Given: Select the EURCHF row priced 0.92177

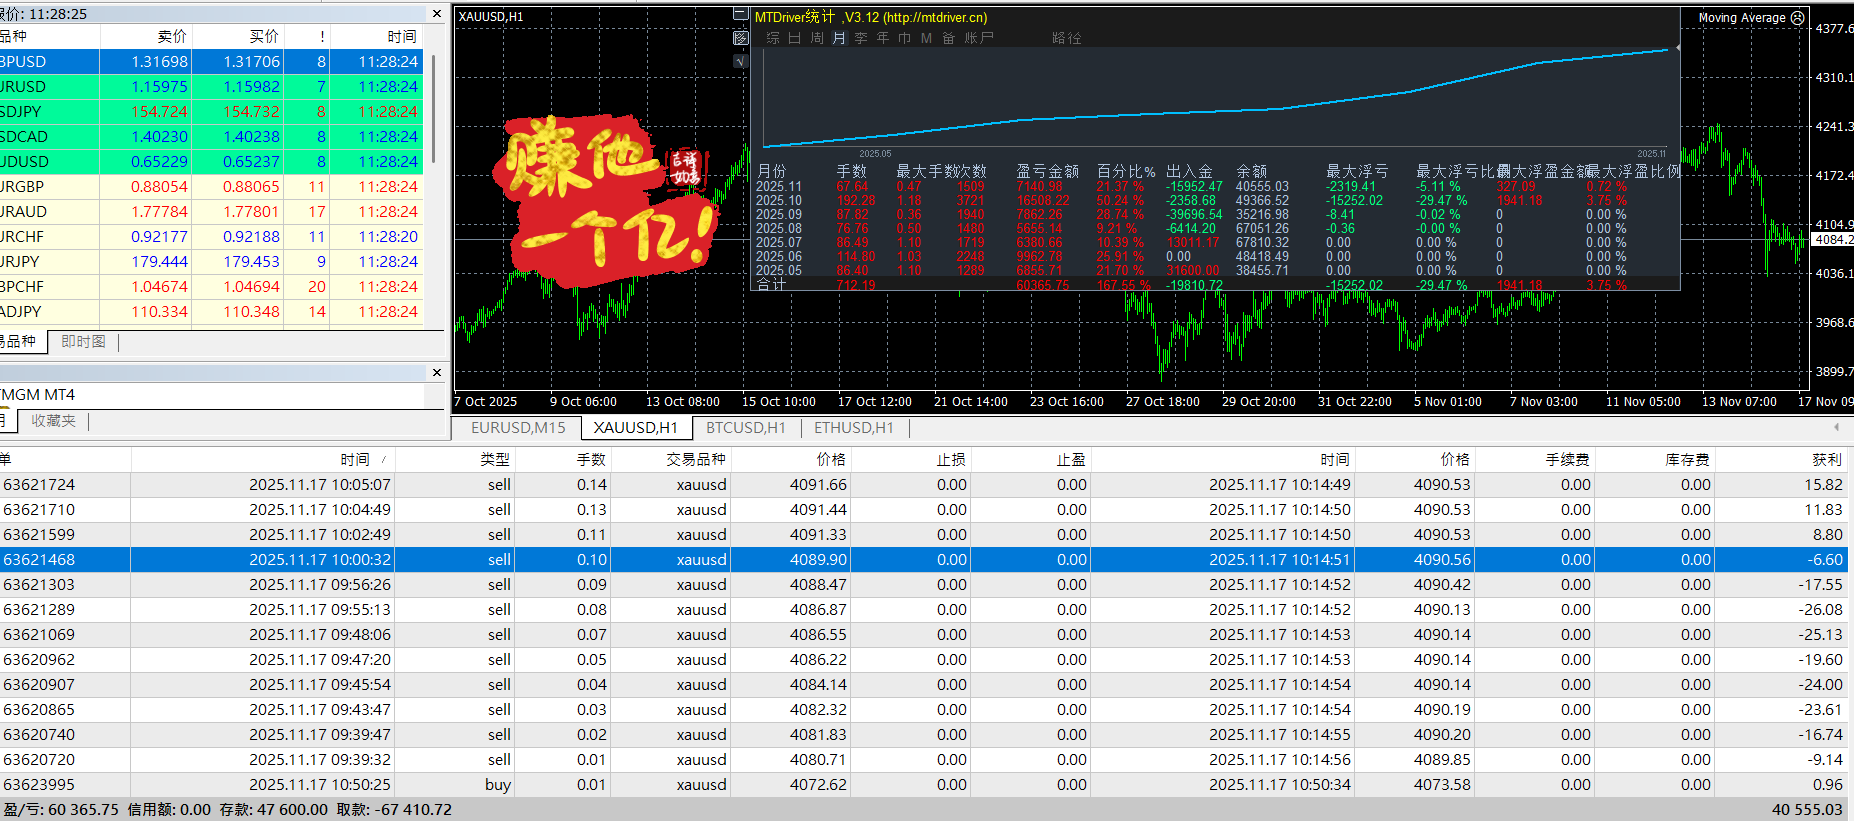Looking at the screenshot, I should (211, 237).
